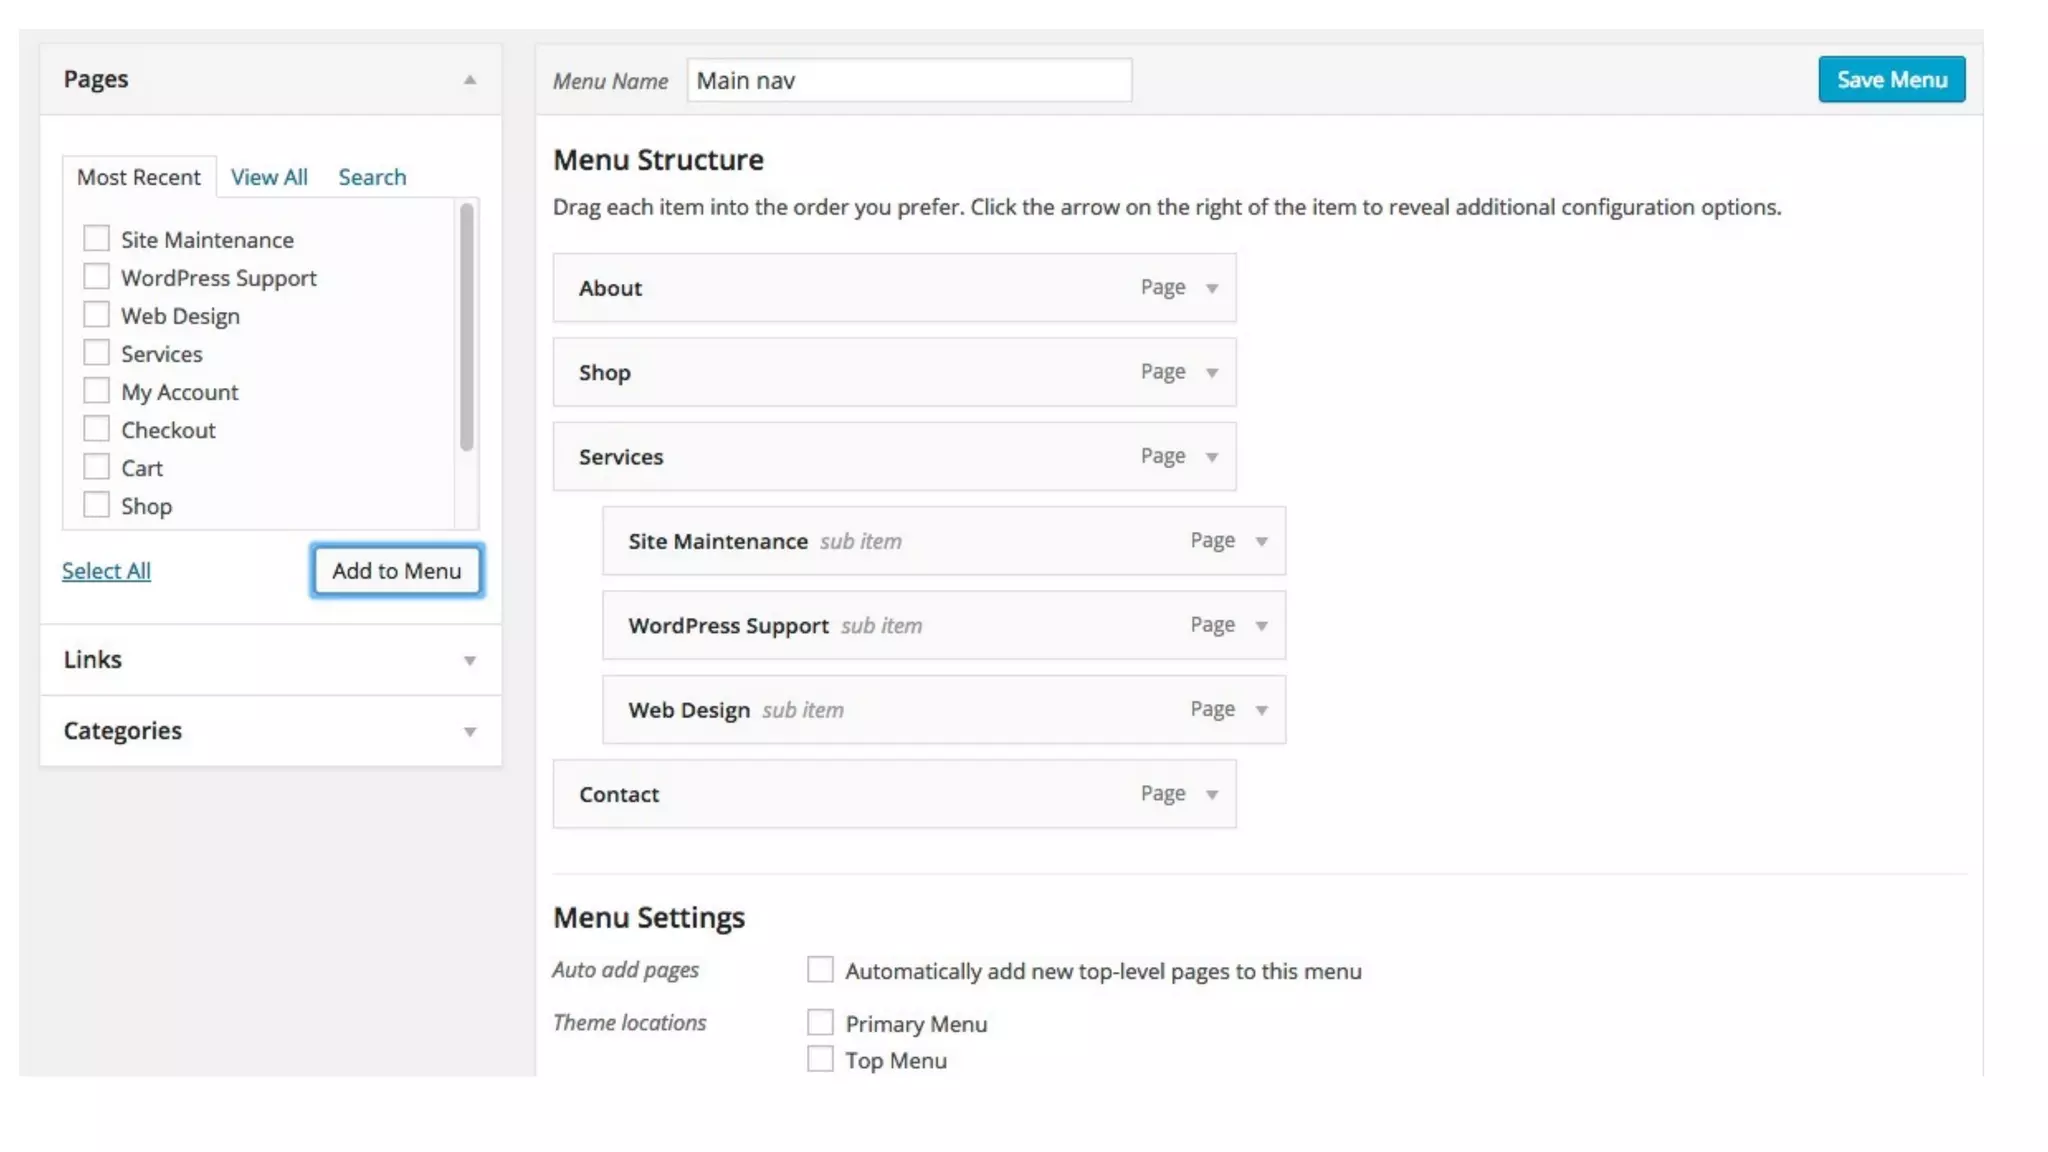Enable automatically add new top-level pages
2048x1152 pixels.
tap(820, 970)
